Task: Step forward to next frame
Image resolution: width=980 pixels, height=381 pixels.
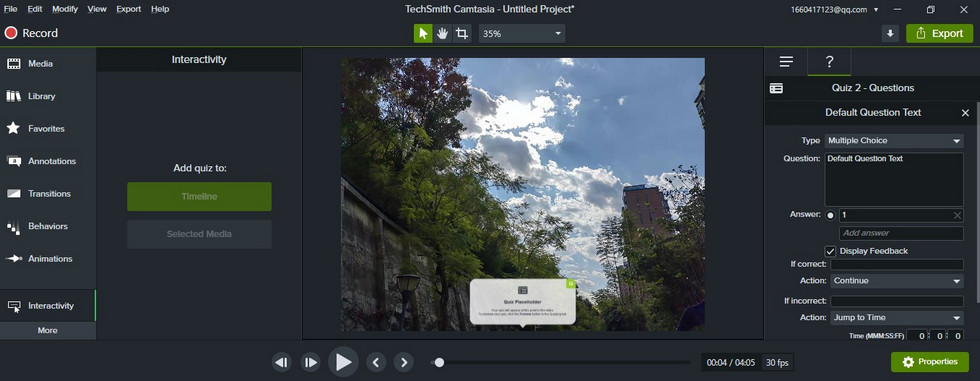Action: click(310, 362)
